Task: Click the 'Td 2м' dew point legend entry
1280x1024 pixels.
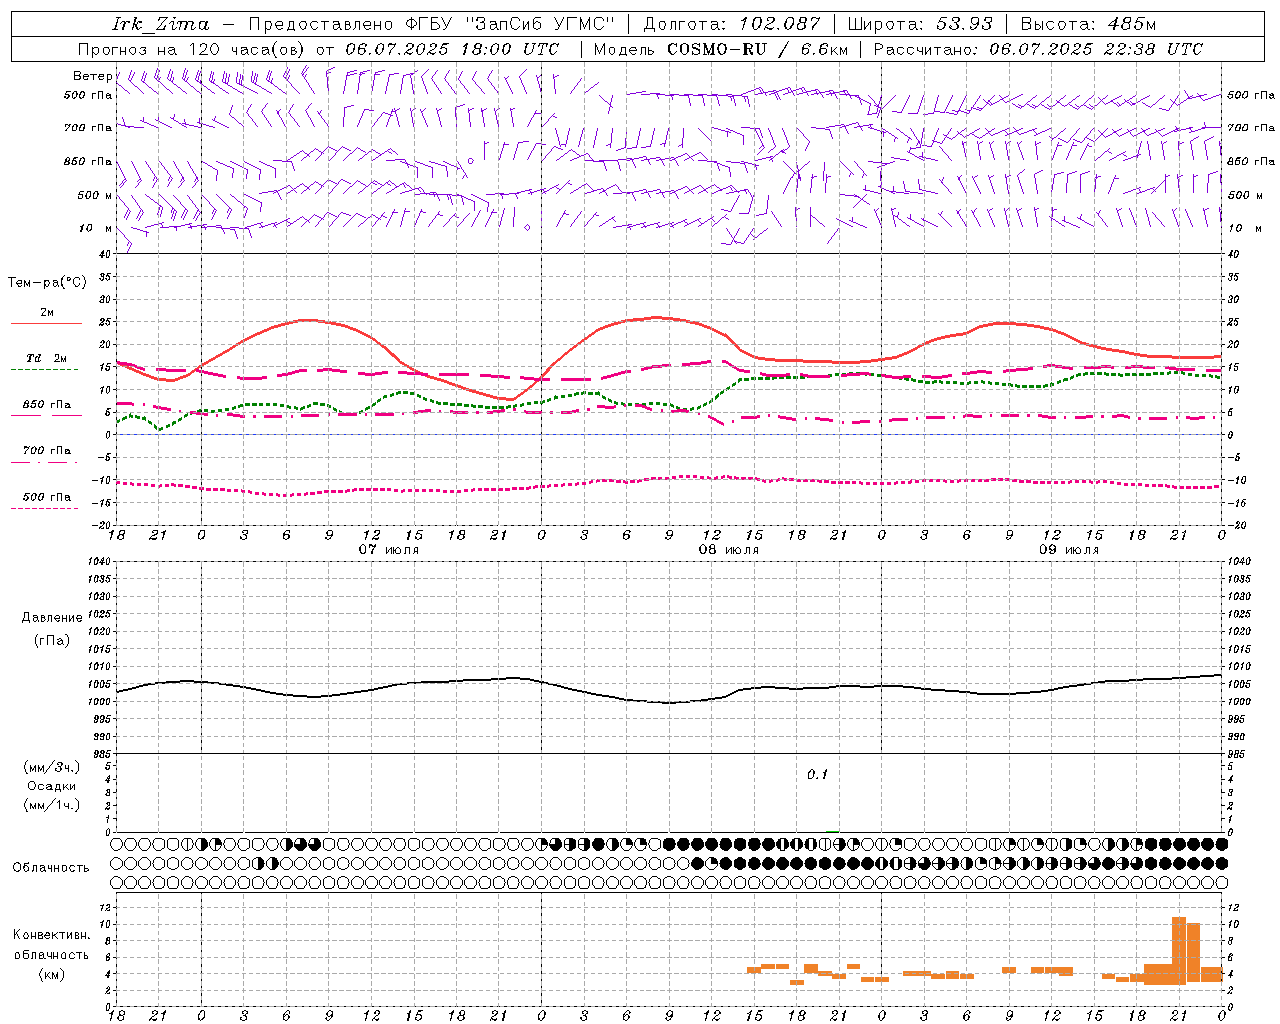Action: point(46,358)
